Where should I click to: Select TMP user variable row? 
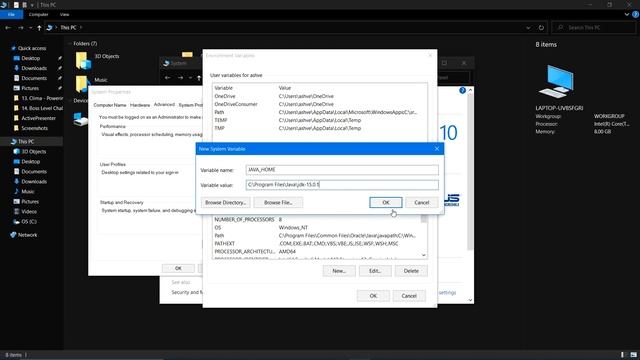[x=320, y=128]
